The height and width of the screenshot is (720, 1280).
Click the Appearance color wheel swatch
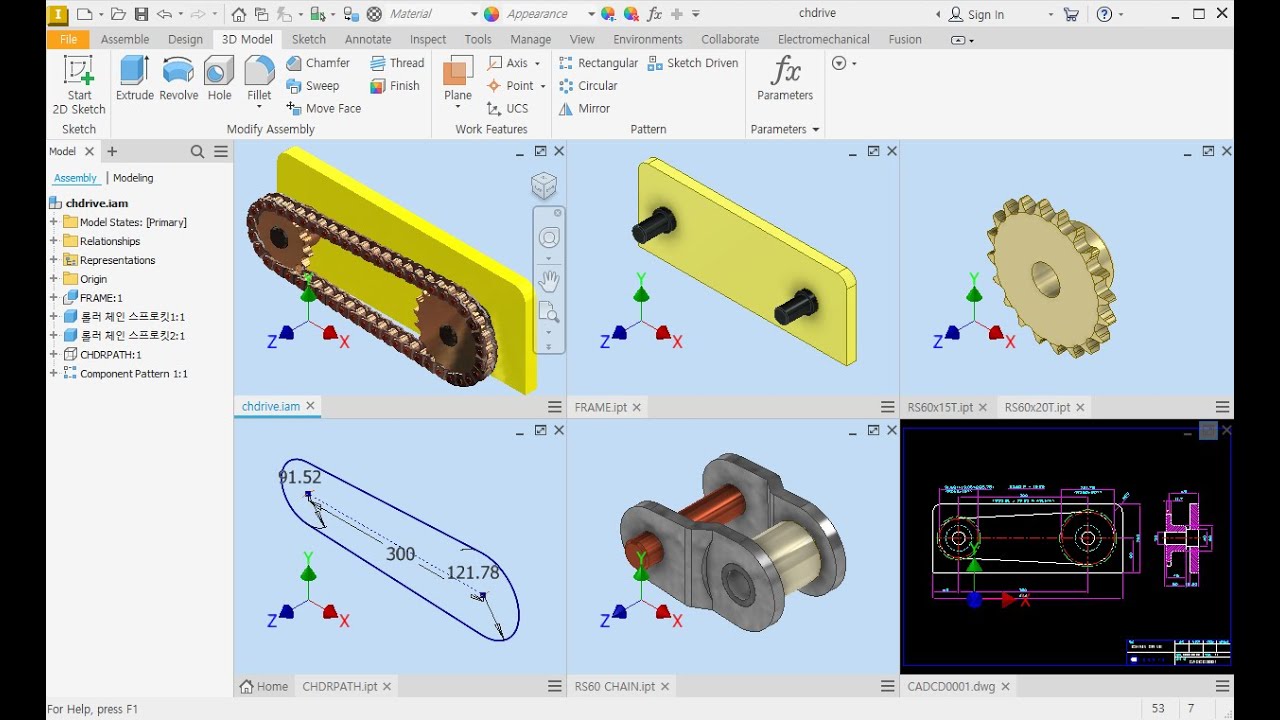click(x=491, y=14)
